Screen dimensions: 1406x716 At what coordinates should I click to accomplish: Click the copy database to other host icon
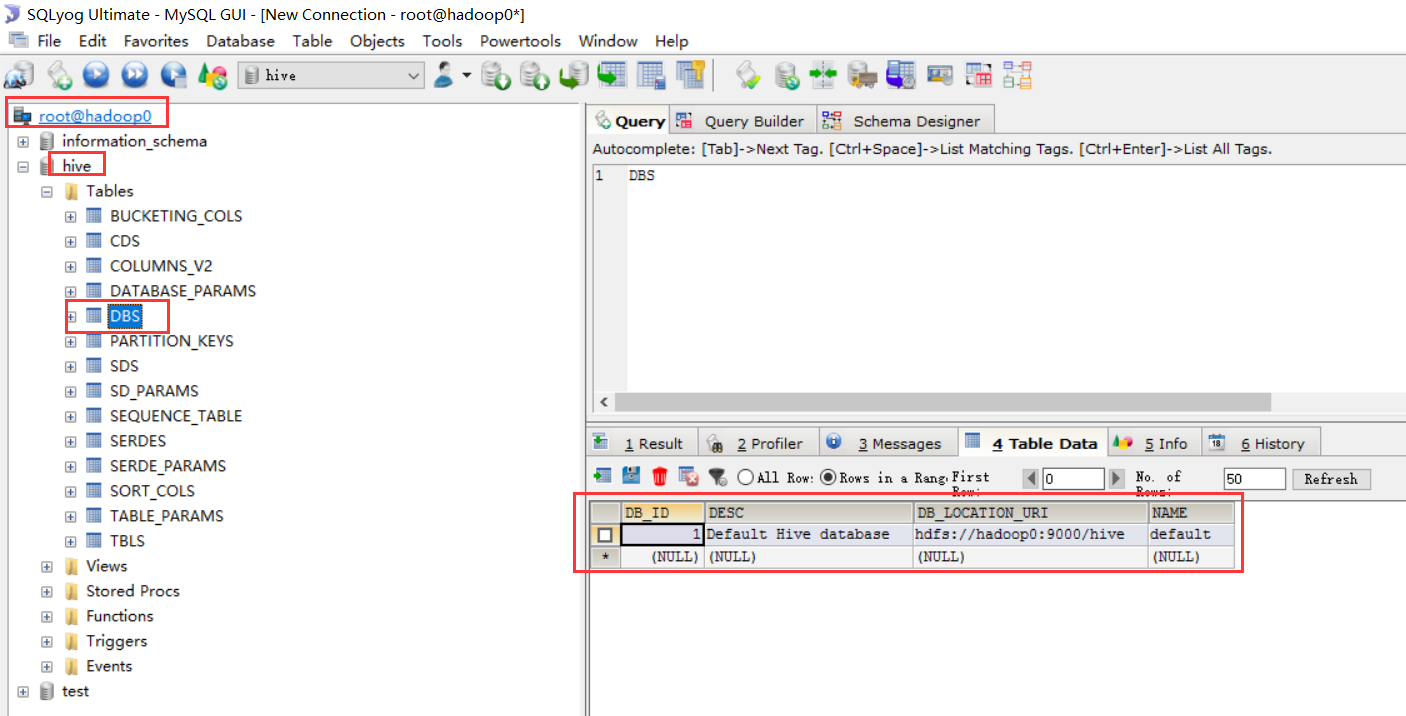574,75
